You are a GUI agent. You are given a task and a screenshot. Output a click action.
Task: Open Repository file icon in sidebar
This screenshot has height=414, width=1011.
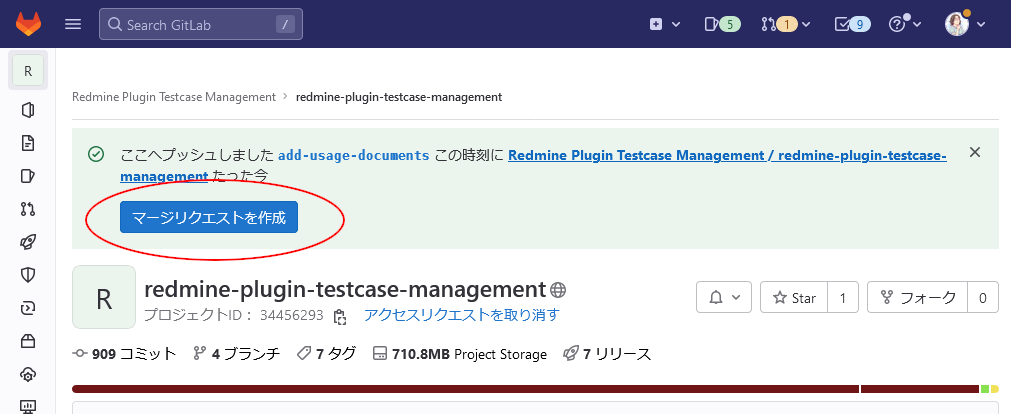coord(28,143)
